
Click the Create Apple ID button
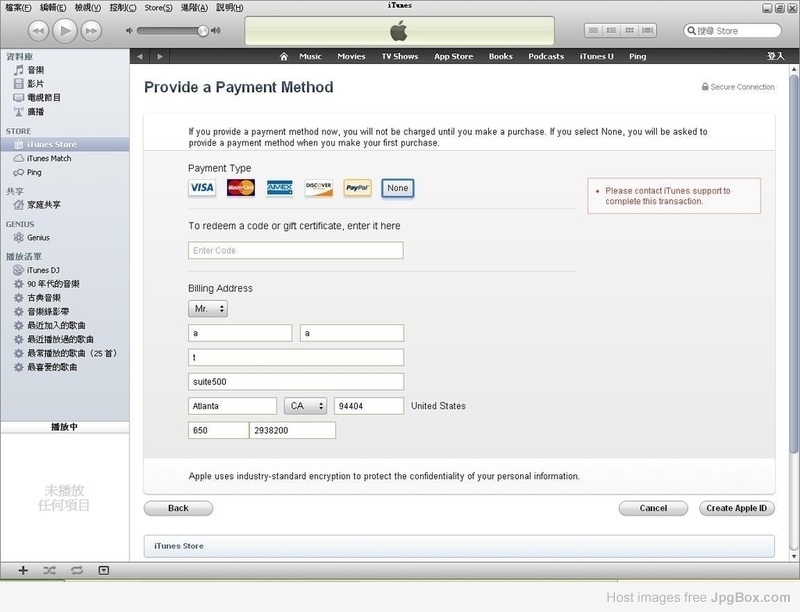[736, 508]
